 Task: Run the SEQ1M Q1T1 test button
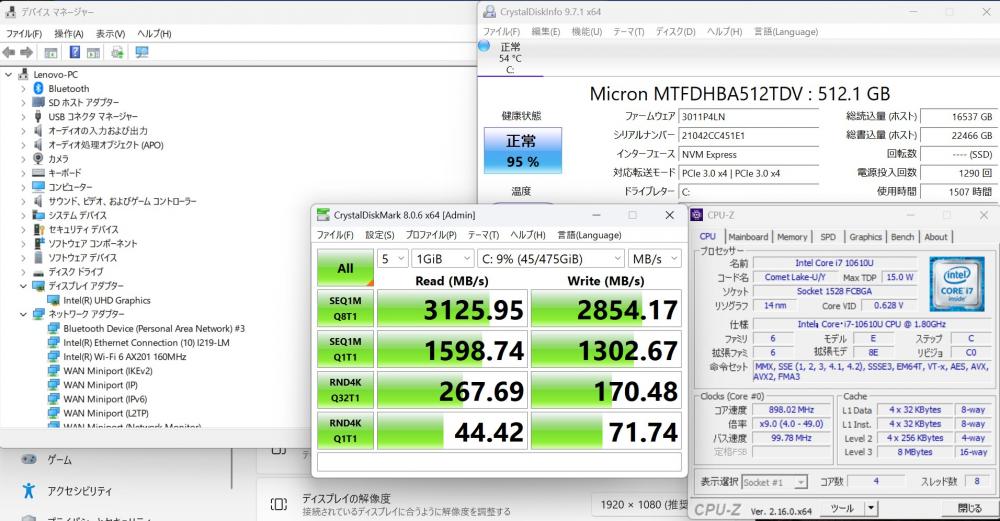click(345, 349)
